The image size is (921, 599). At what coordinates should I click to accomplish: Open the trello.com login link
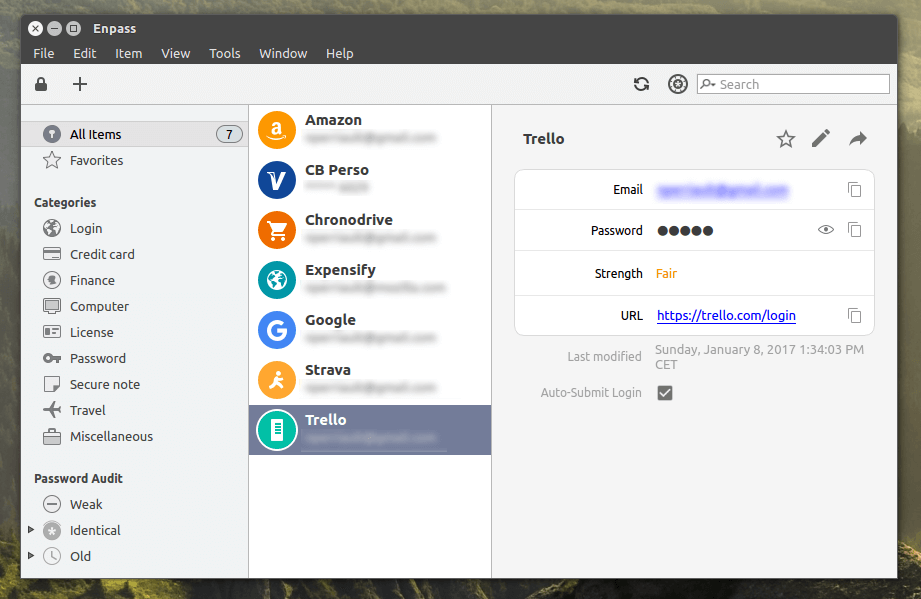point(726,315)
